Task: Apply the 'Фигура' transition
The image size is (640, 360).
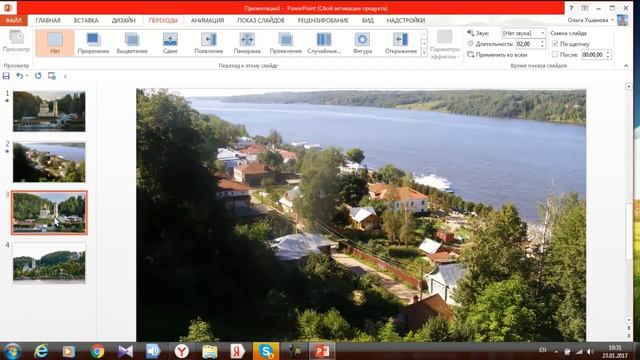Action: 362,43
